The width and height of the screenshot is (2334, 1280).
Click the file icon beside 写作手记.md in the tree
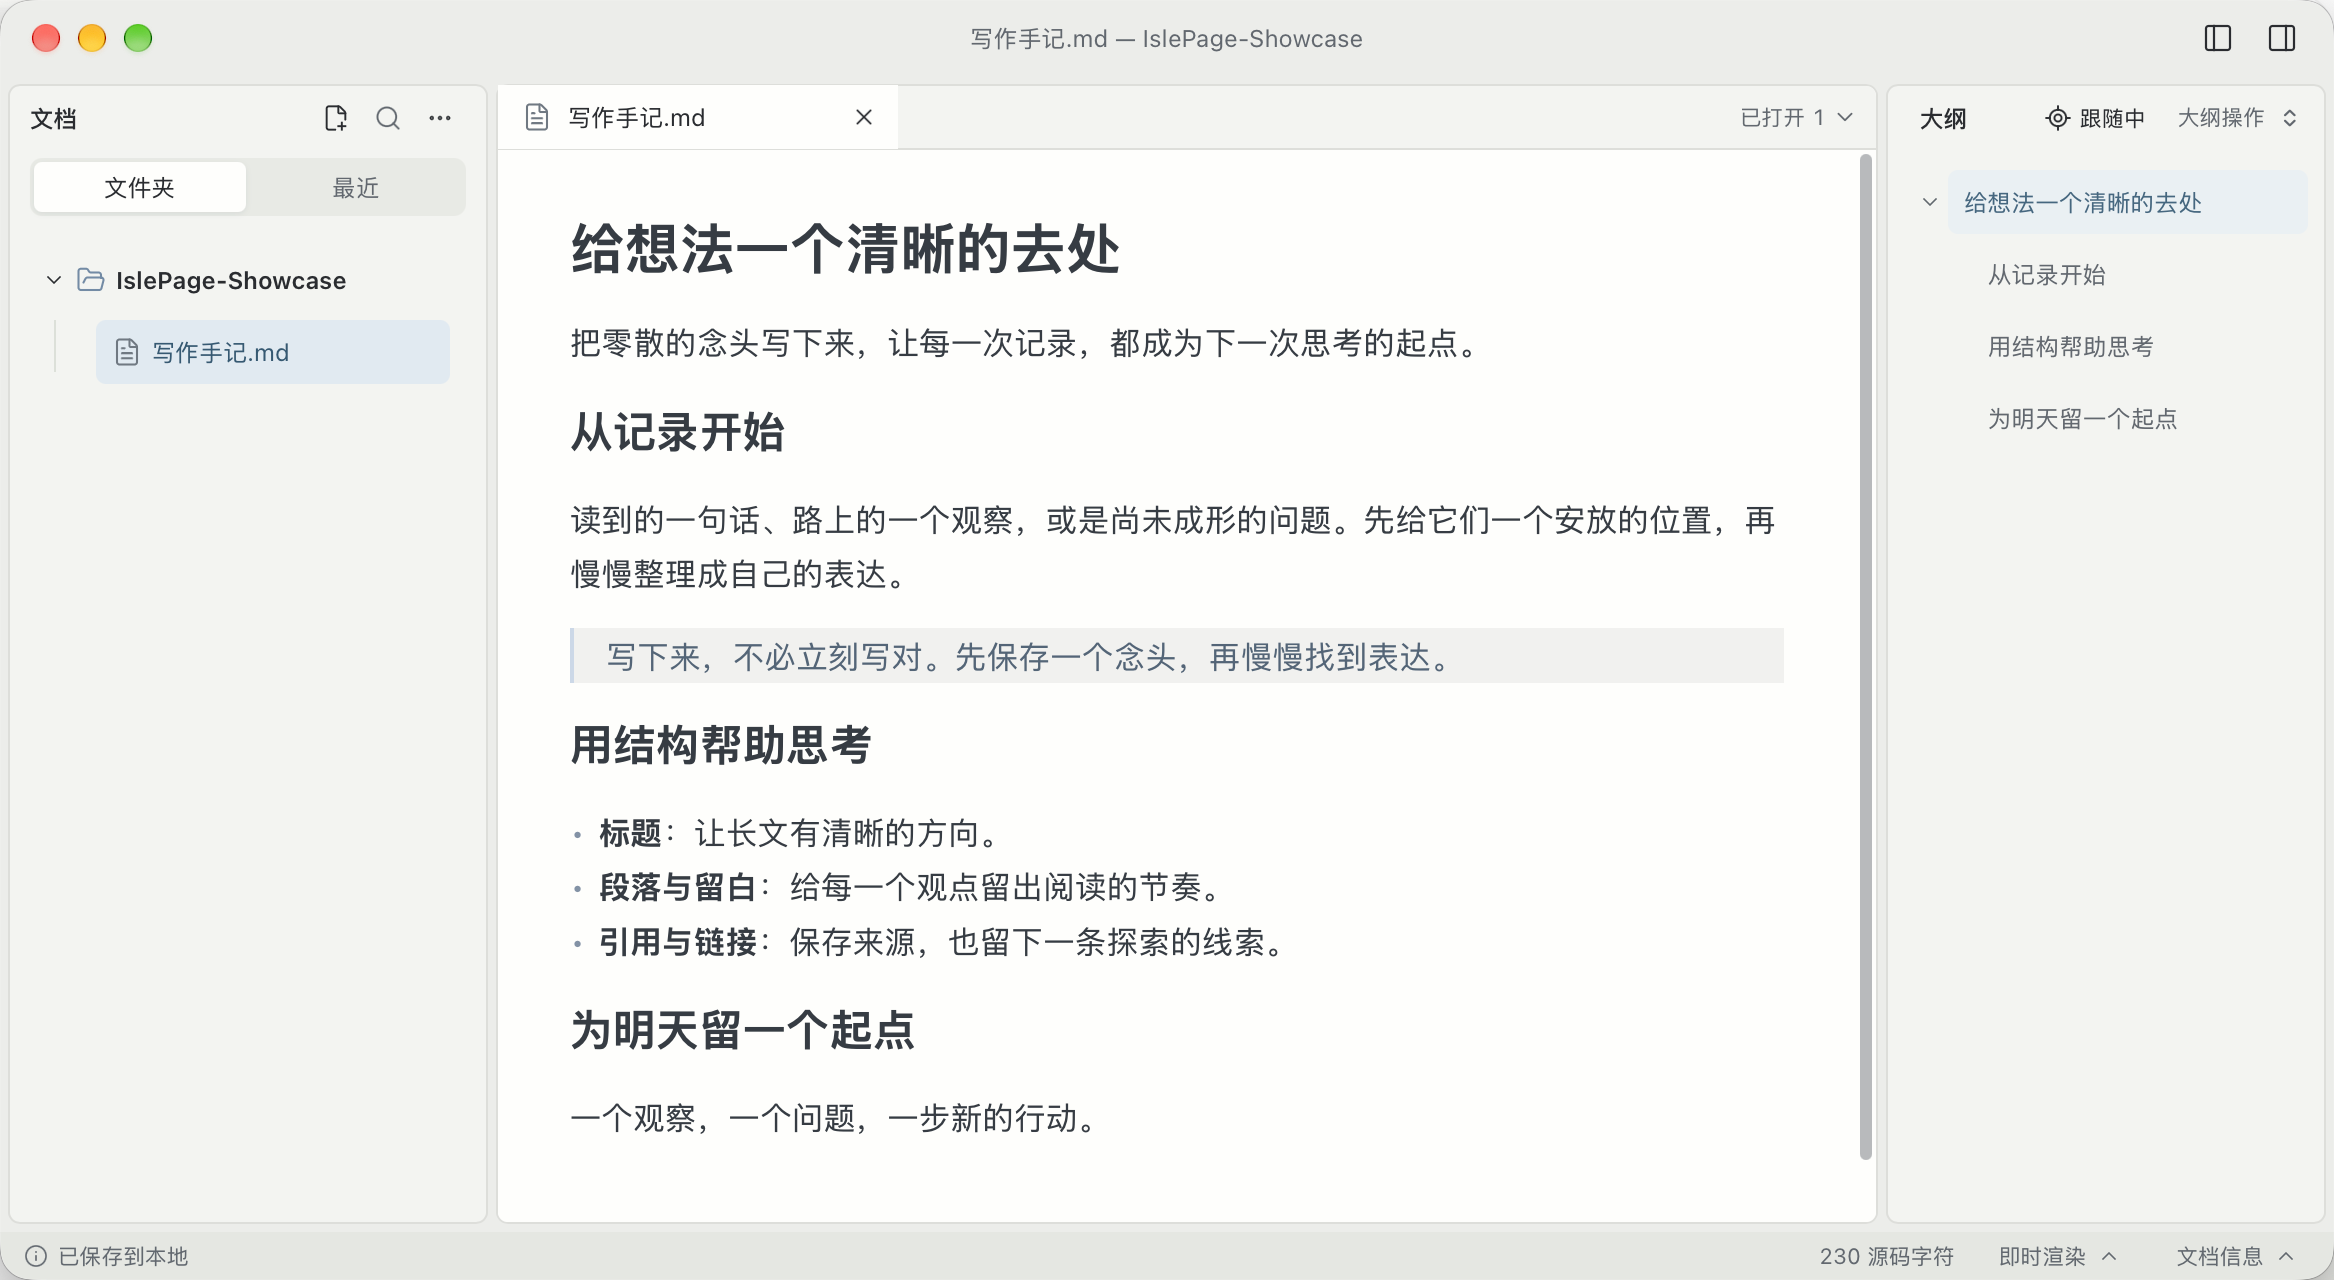pyautogui.click(x=127, y=352)
